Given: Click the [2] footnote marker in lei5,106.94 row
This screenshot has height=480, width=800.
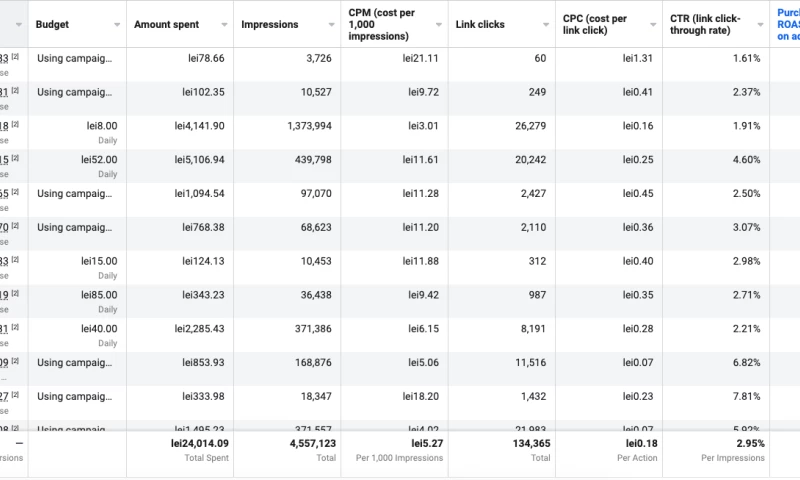Looking at the screenshot, I should tap(16, 160).
